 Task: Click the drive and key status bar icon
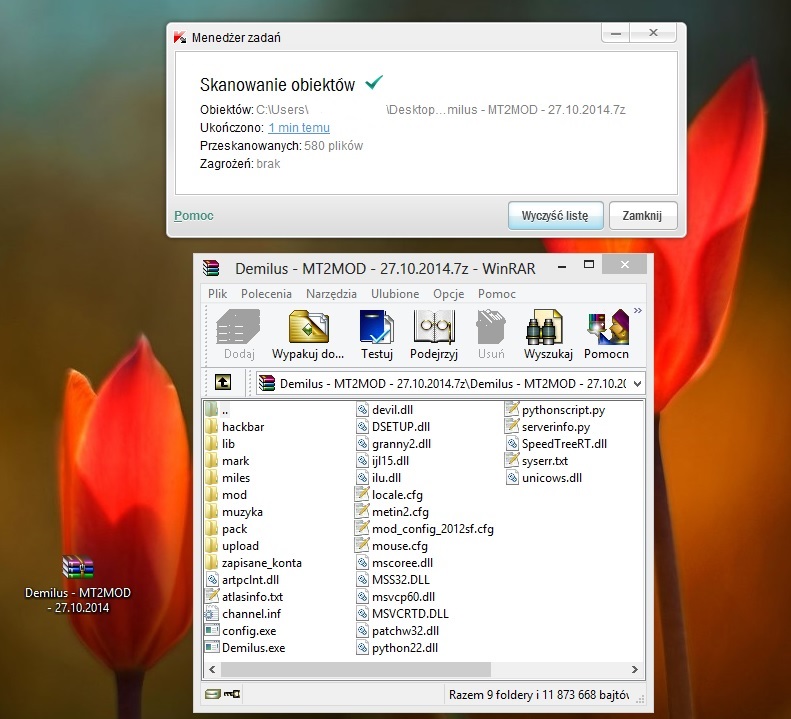(x=222, y=694)
